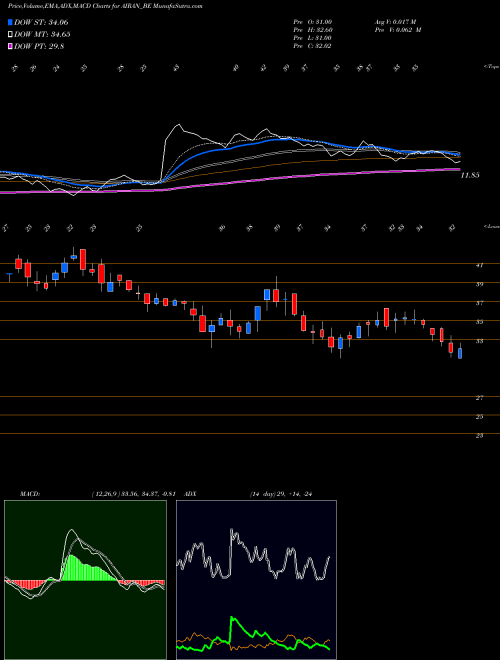Click the 'Pre C: 32.02' value
The width and height of the screenshot is (500, 660).
pos(313,46)
